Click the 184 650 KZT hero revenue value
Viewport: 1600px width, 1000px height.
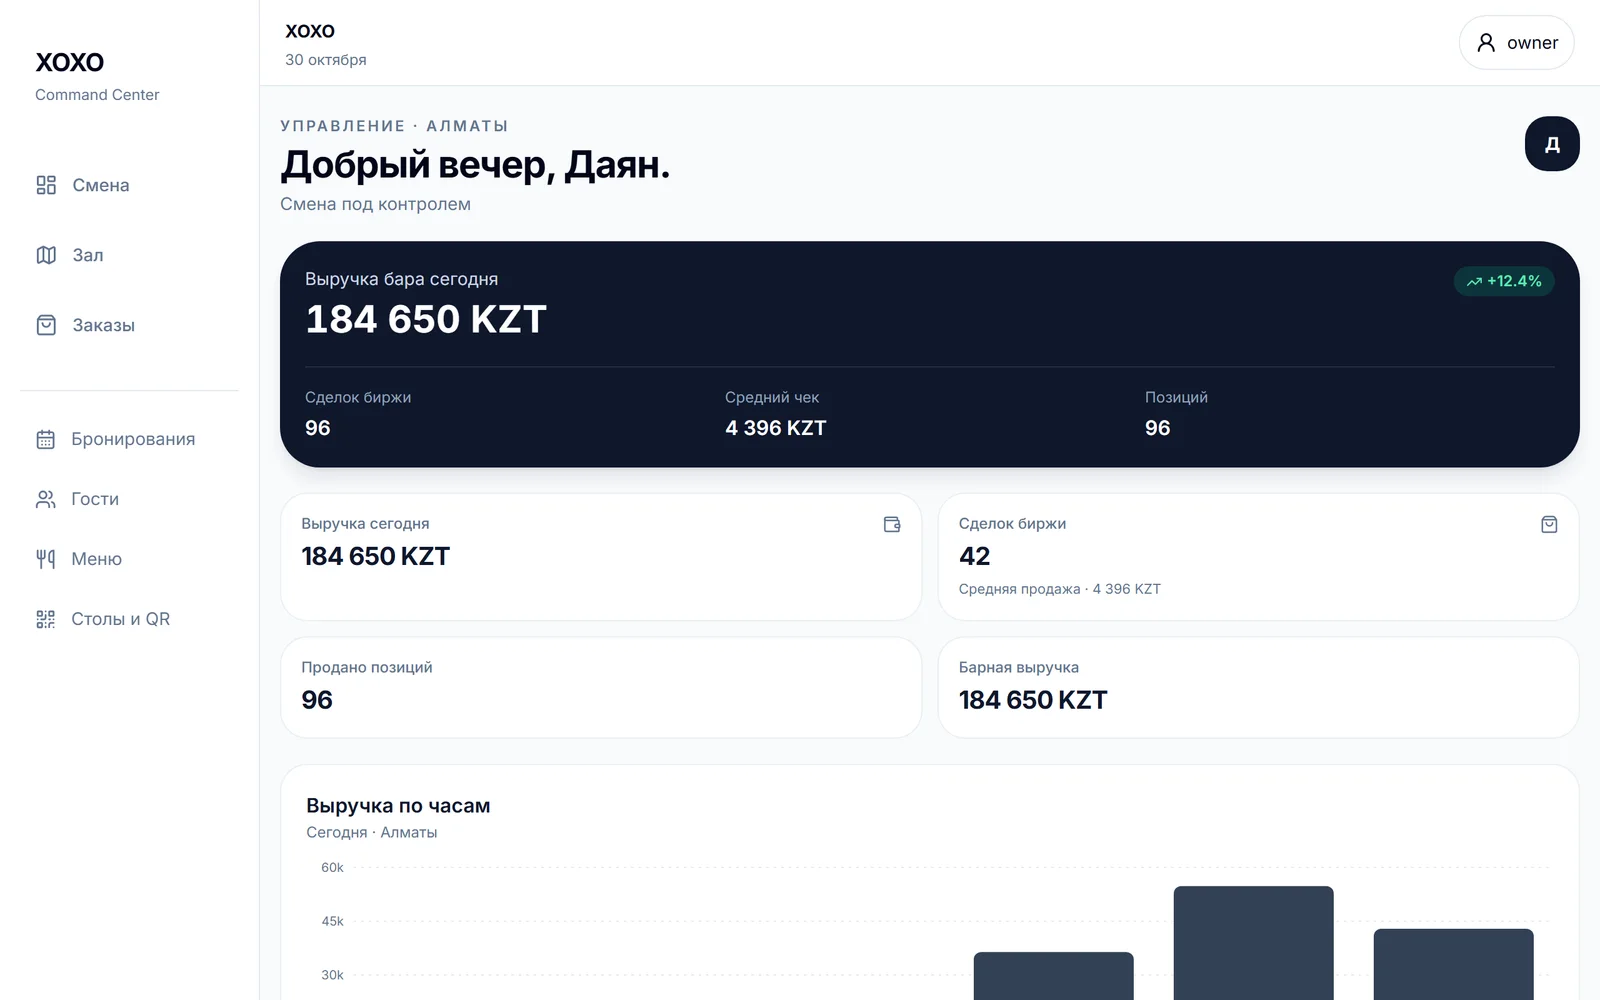pos(426,320)
